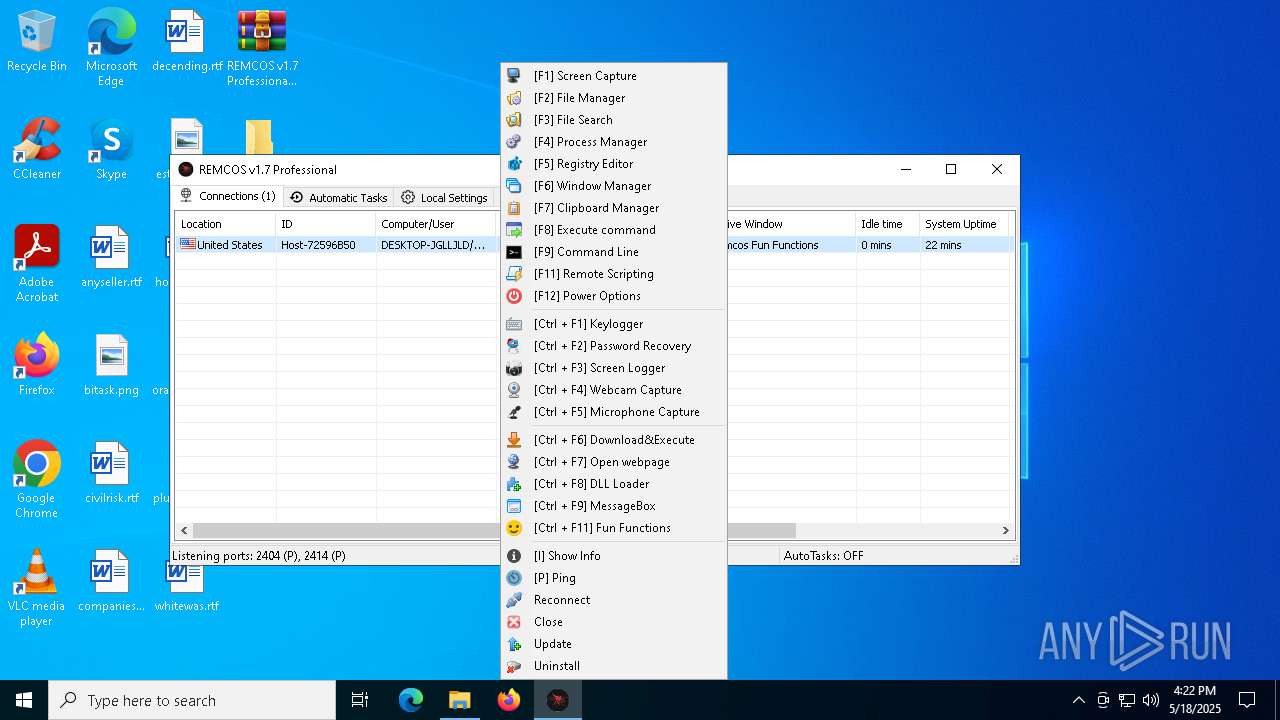The height and width of the screenshot is (720, 1280).
Task: Click the MessageBox window icon
Action: click(x=514, y=506)
